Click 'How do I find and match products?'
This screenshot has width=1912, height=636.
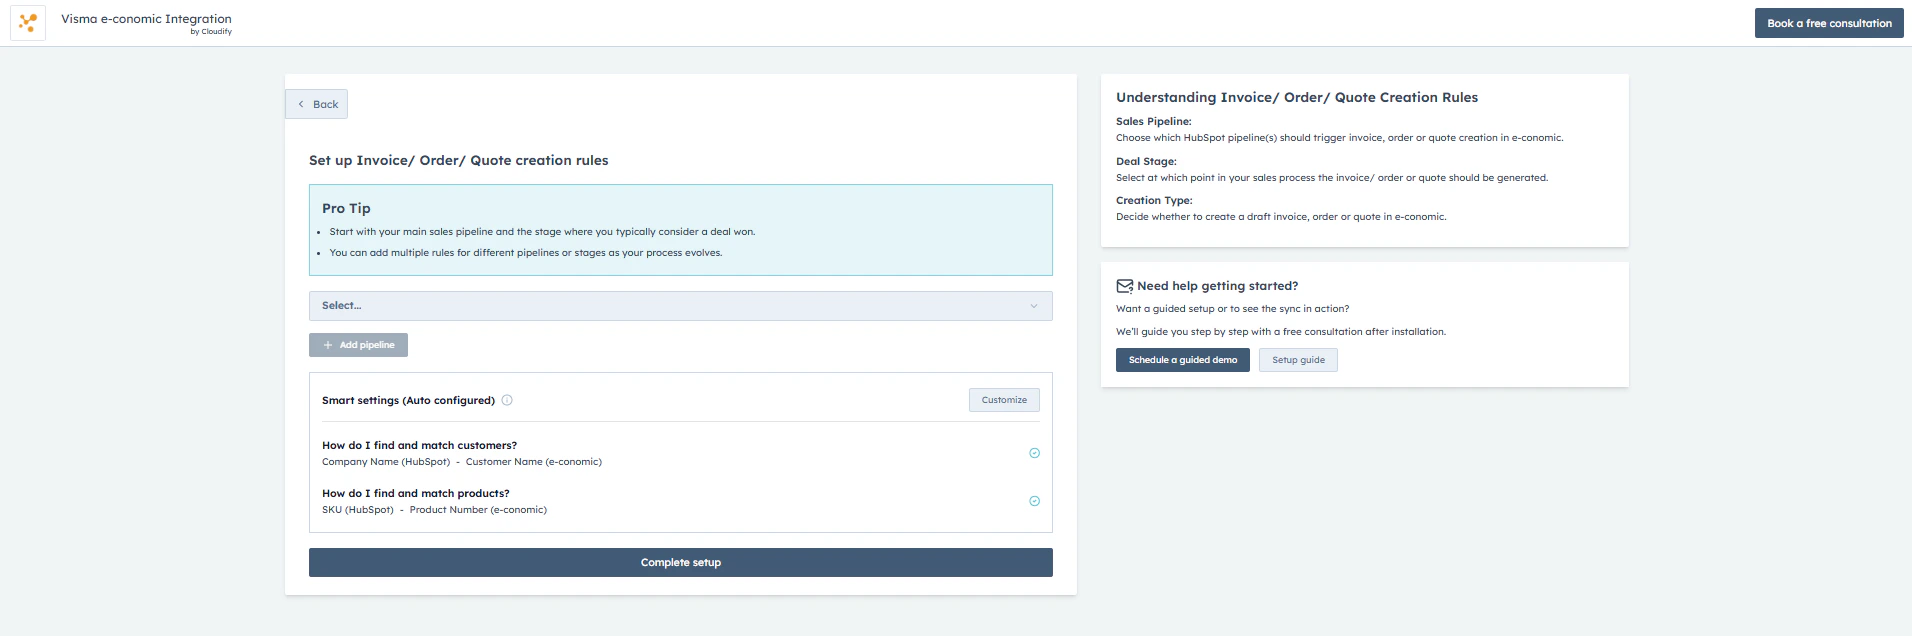416,494
